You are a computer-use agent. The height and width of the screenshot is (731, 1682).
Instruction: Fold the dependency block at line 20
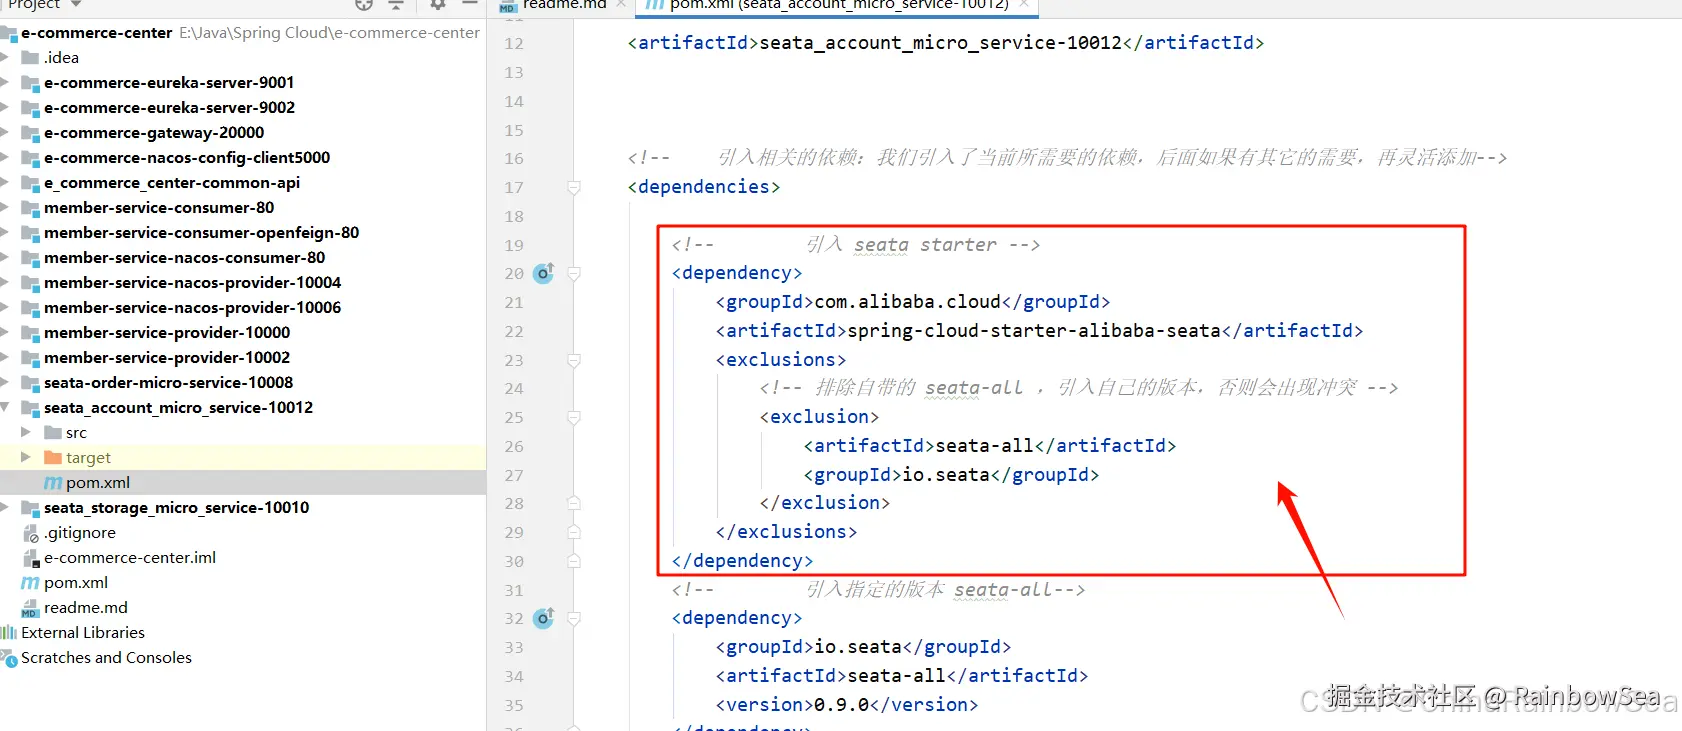tap(574, 273)
